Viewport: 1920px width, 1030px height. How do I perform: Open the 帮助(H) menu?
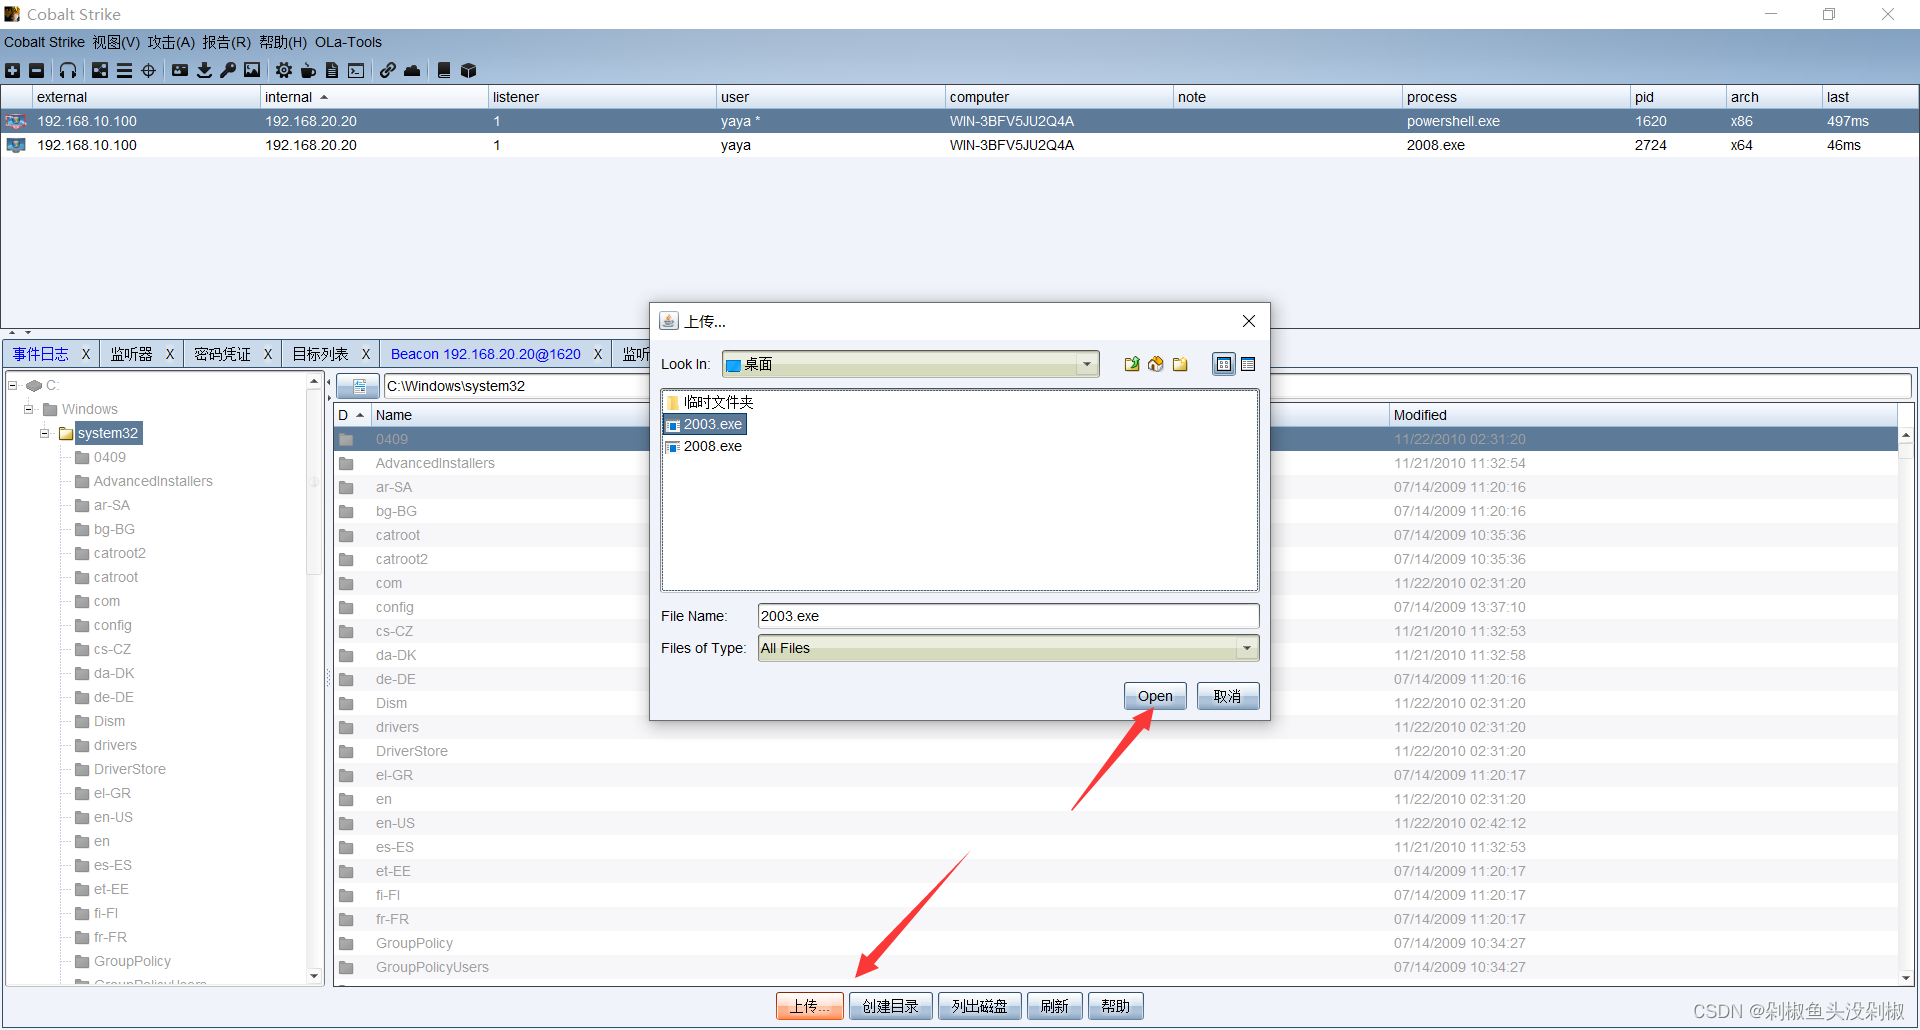click(282, 42)
